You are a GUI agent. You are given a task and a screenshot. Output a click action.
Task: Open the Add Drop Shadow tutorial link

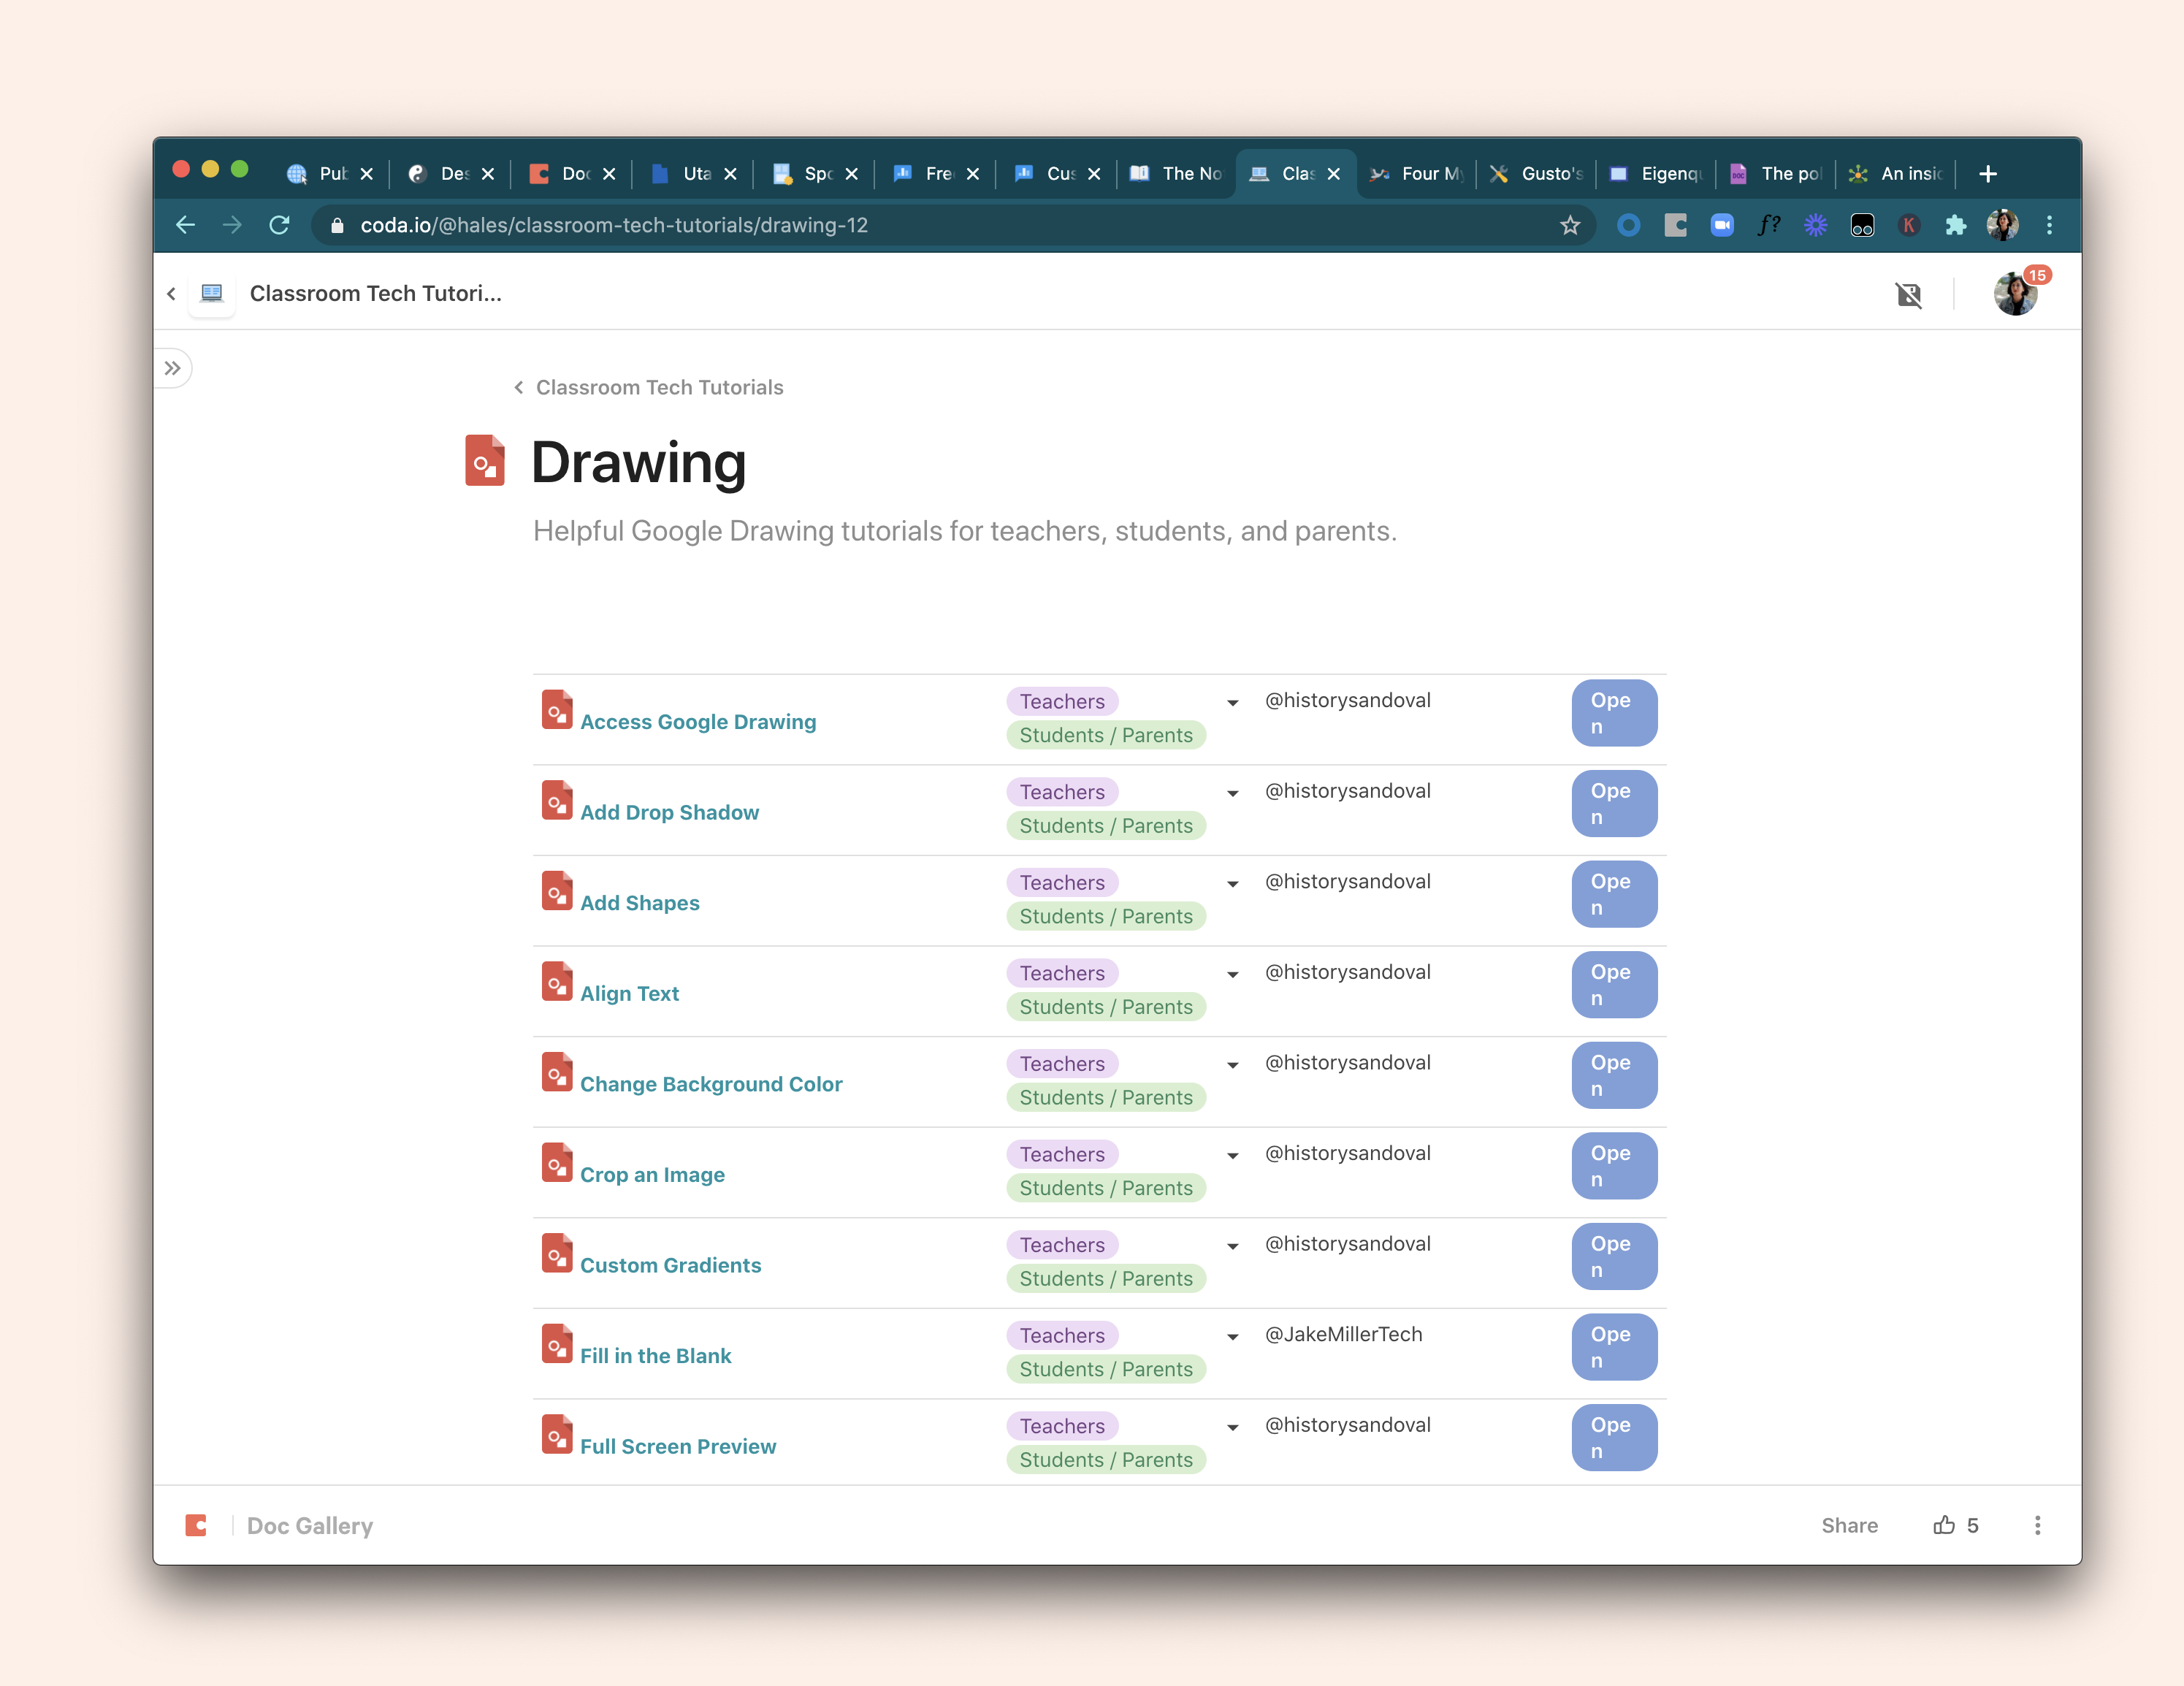tap(669, 812)
